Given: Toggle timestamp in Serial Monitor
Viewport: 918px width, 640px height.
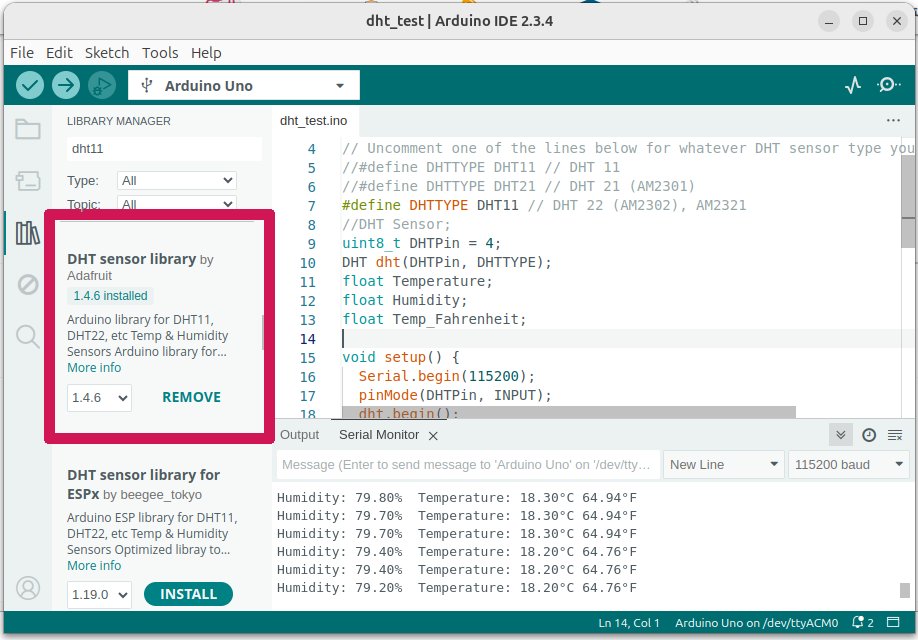Looking at the screenshot, I should pyautogui.click(x=869, y=434).
